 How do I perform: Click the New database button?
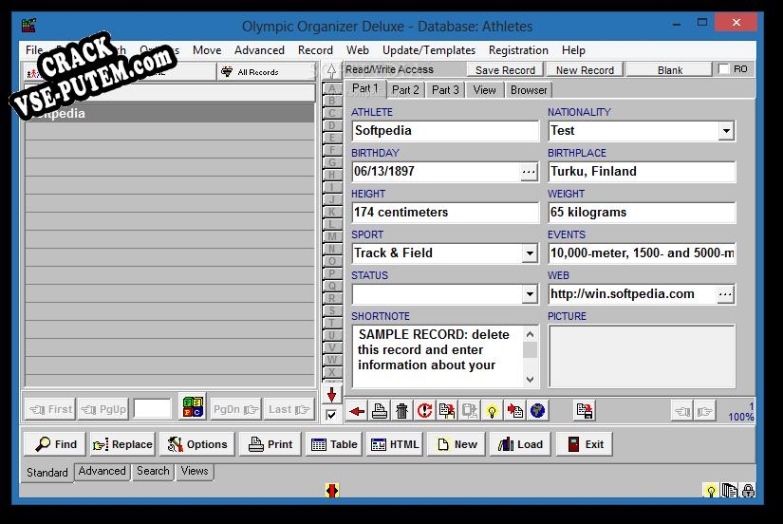pyautogui.click(x=456, y=444)
